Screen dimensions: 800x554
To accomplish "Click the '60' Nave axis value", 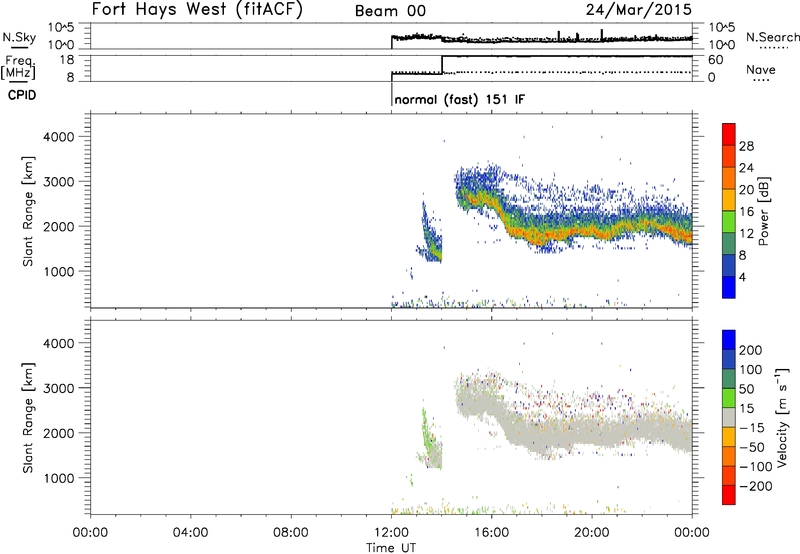I will tap(715, 60).
